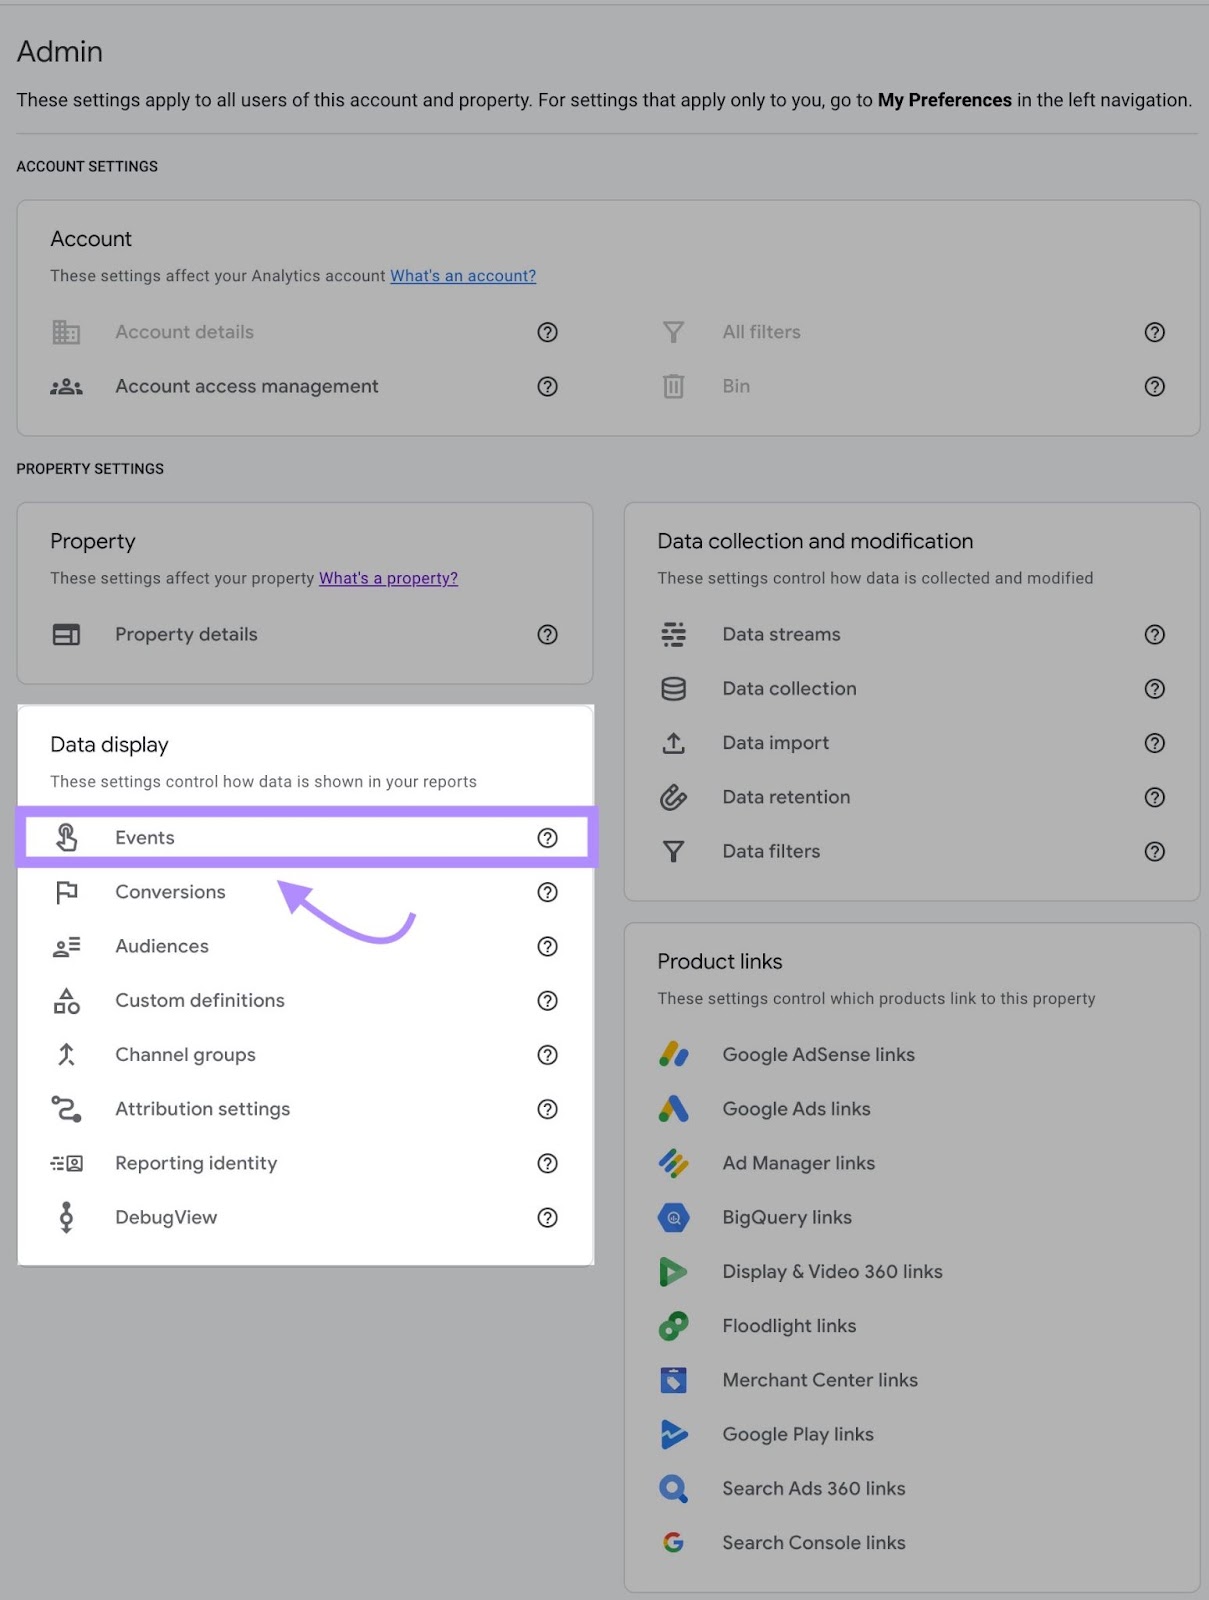Open help for DebugView
The height and width of the screenshot is (1600, 1209).
pyautogui.click(x=547, y=1217)
